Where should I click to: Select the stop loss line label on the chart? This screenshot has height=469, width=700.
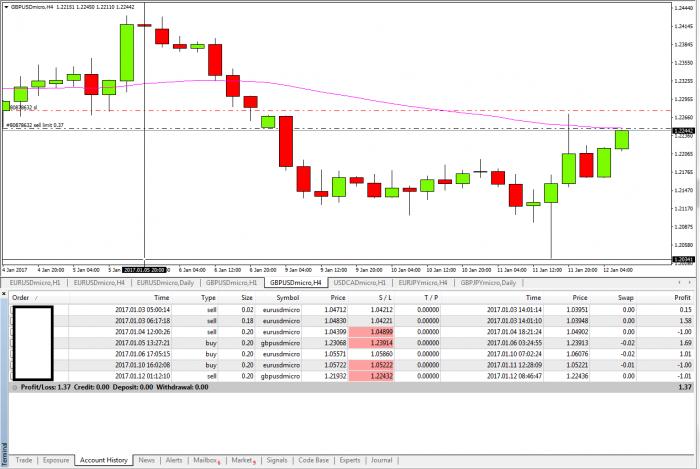22,108
